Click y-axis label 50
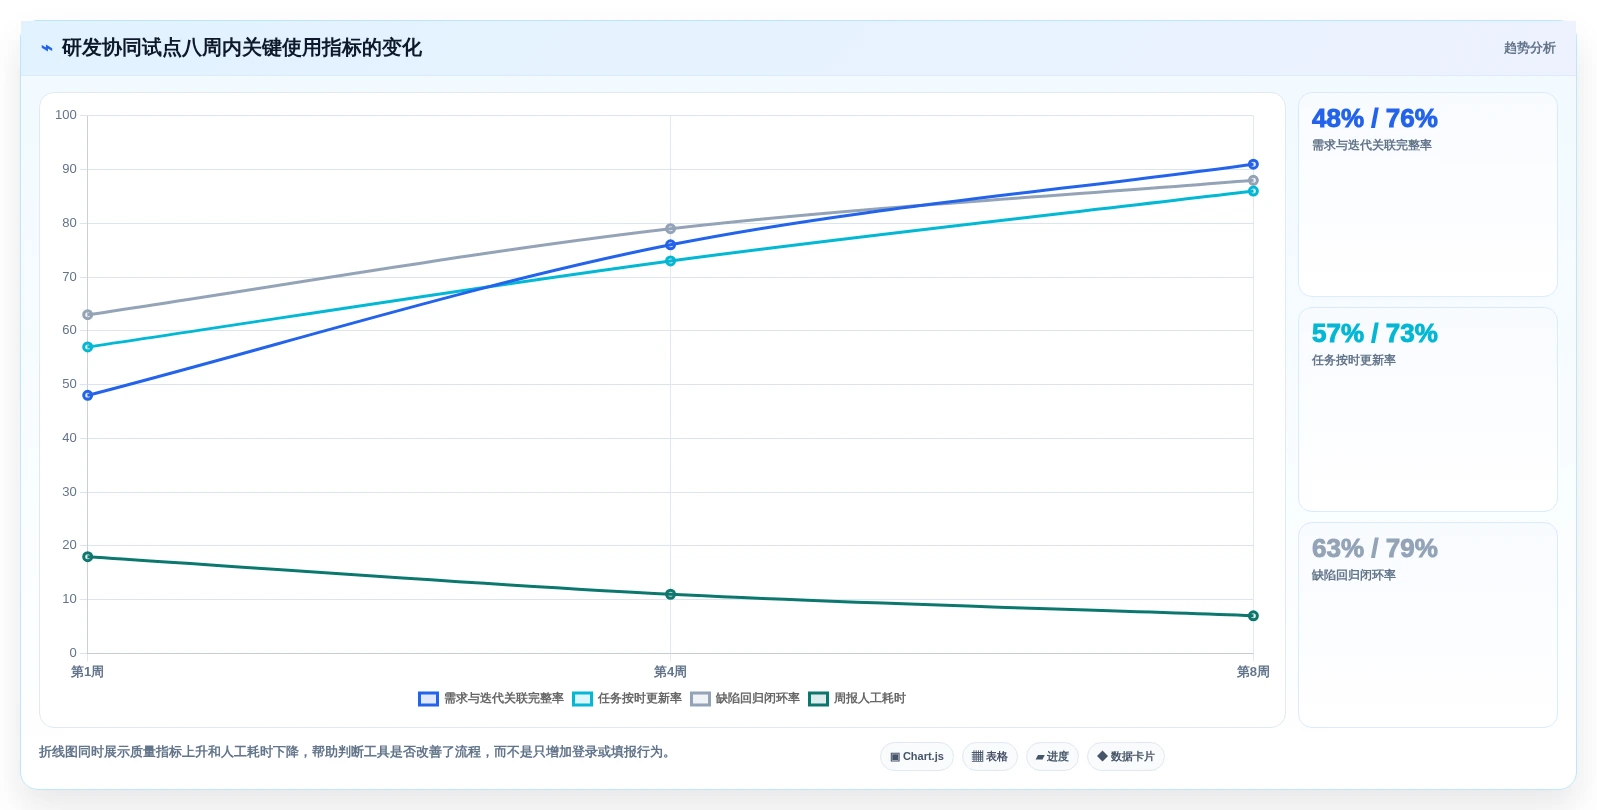This screenshot has height=810, width=1597. click(69, 384)
